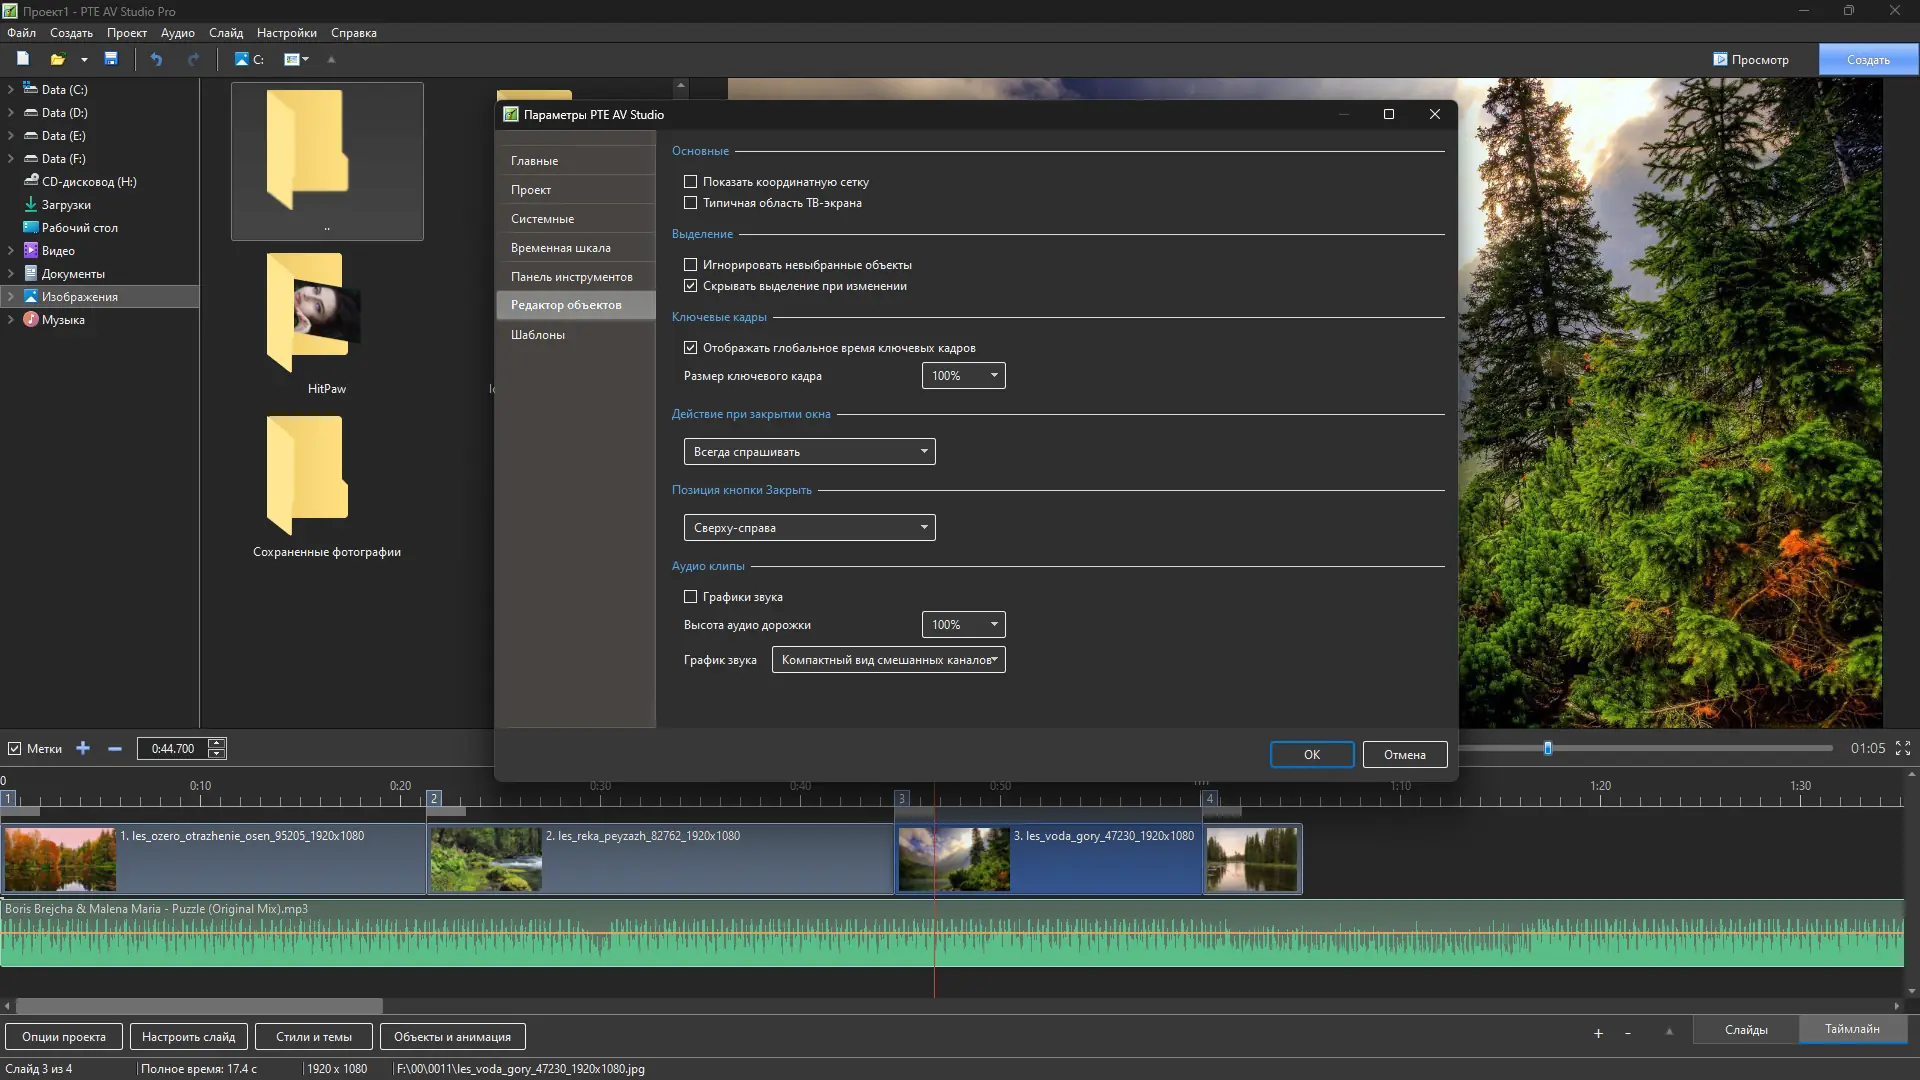Enable Показать координатную сетку checkbox

pos(690,182)
